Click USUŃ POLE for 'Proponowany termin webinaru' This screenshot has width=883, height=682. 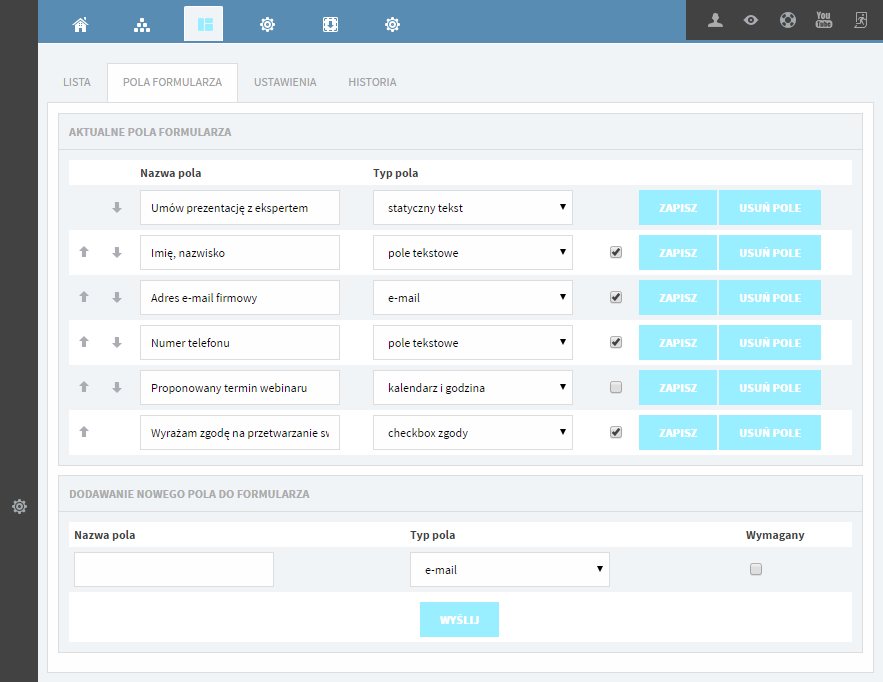pyautogui.click(x=770, y=387)
